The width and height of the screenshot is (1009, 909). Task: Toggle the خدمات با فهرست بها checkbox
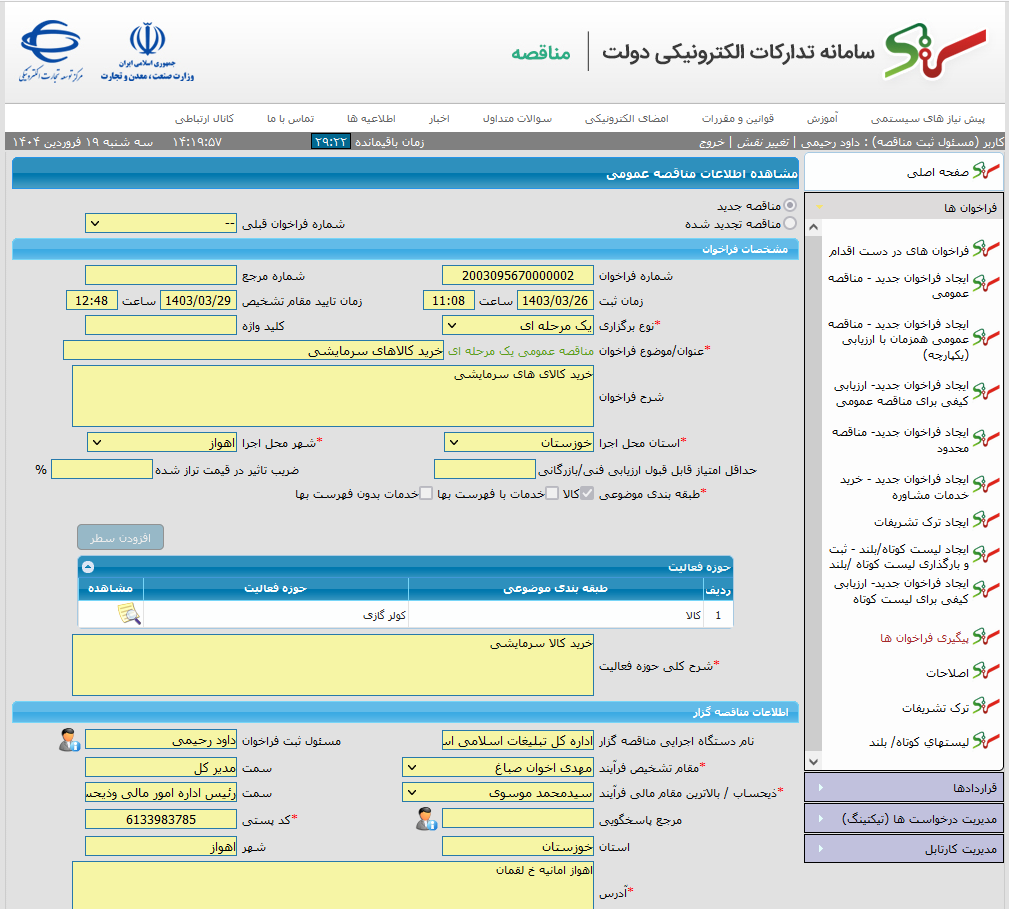(x=552, y=493)
